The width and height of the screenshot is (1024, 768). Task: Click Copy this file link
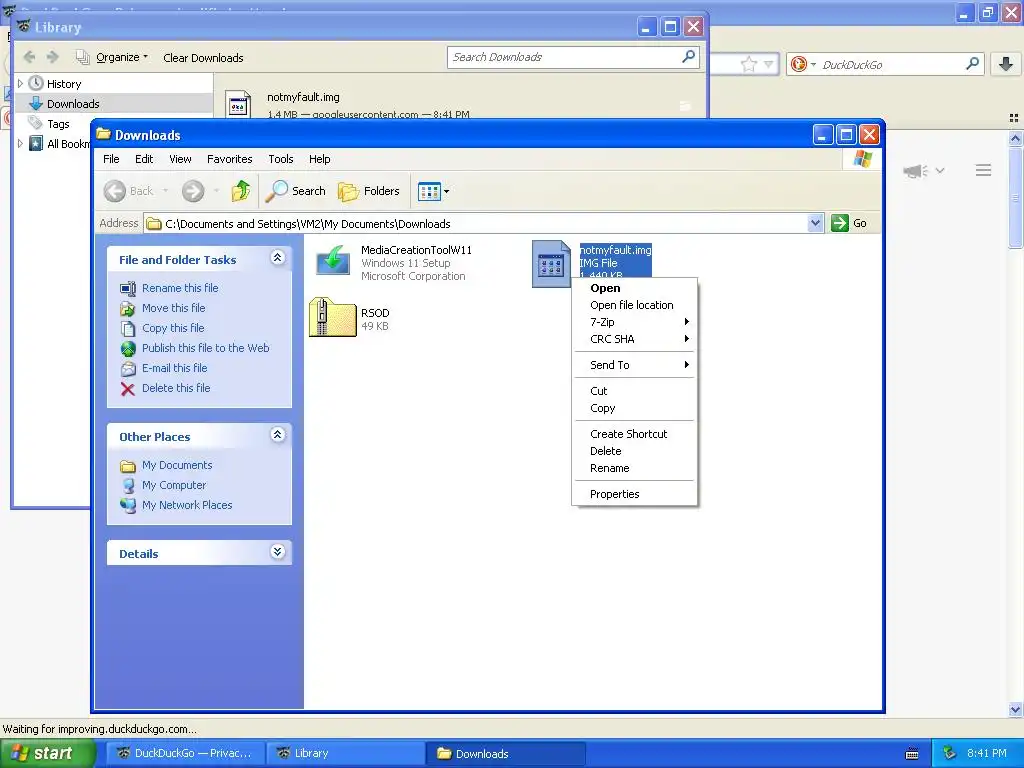[x=172, y=328]
